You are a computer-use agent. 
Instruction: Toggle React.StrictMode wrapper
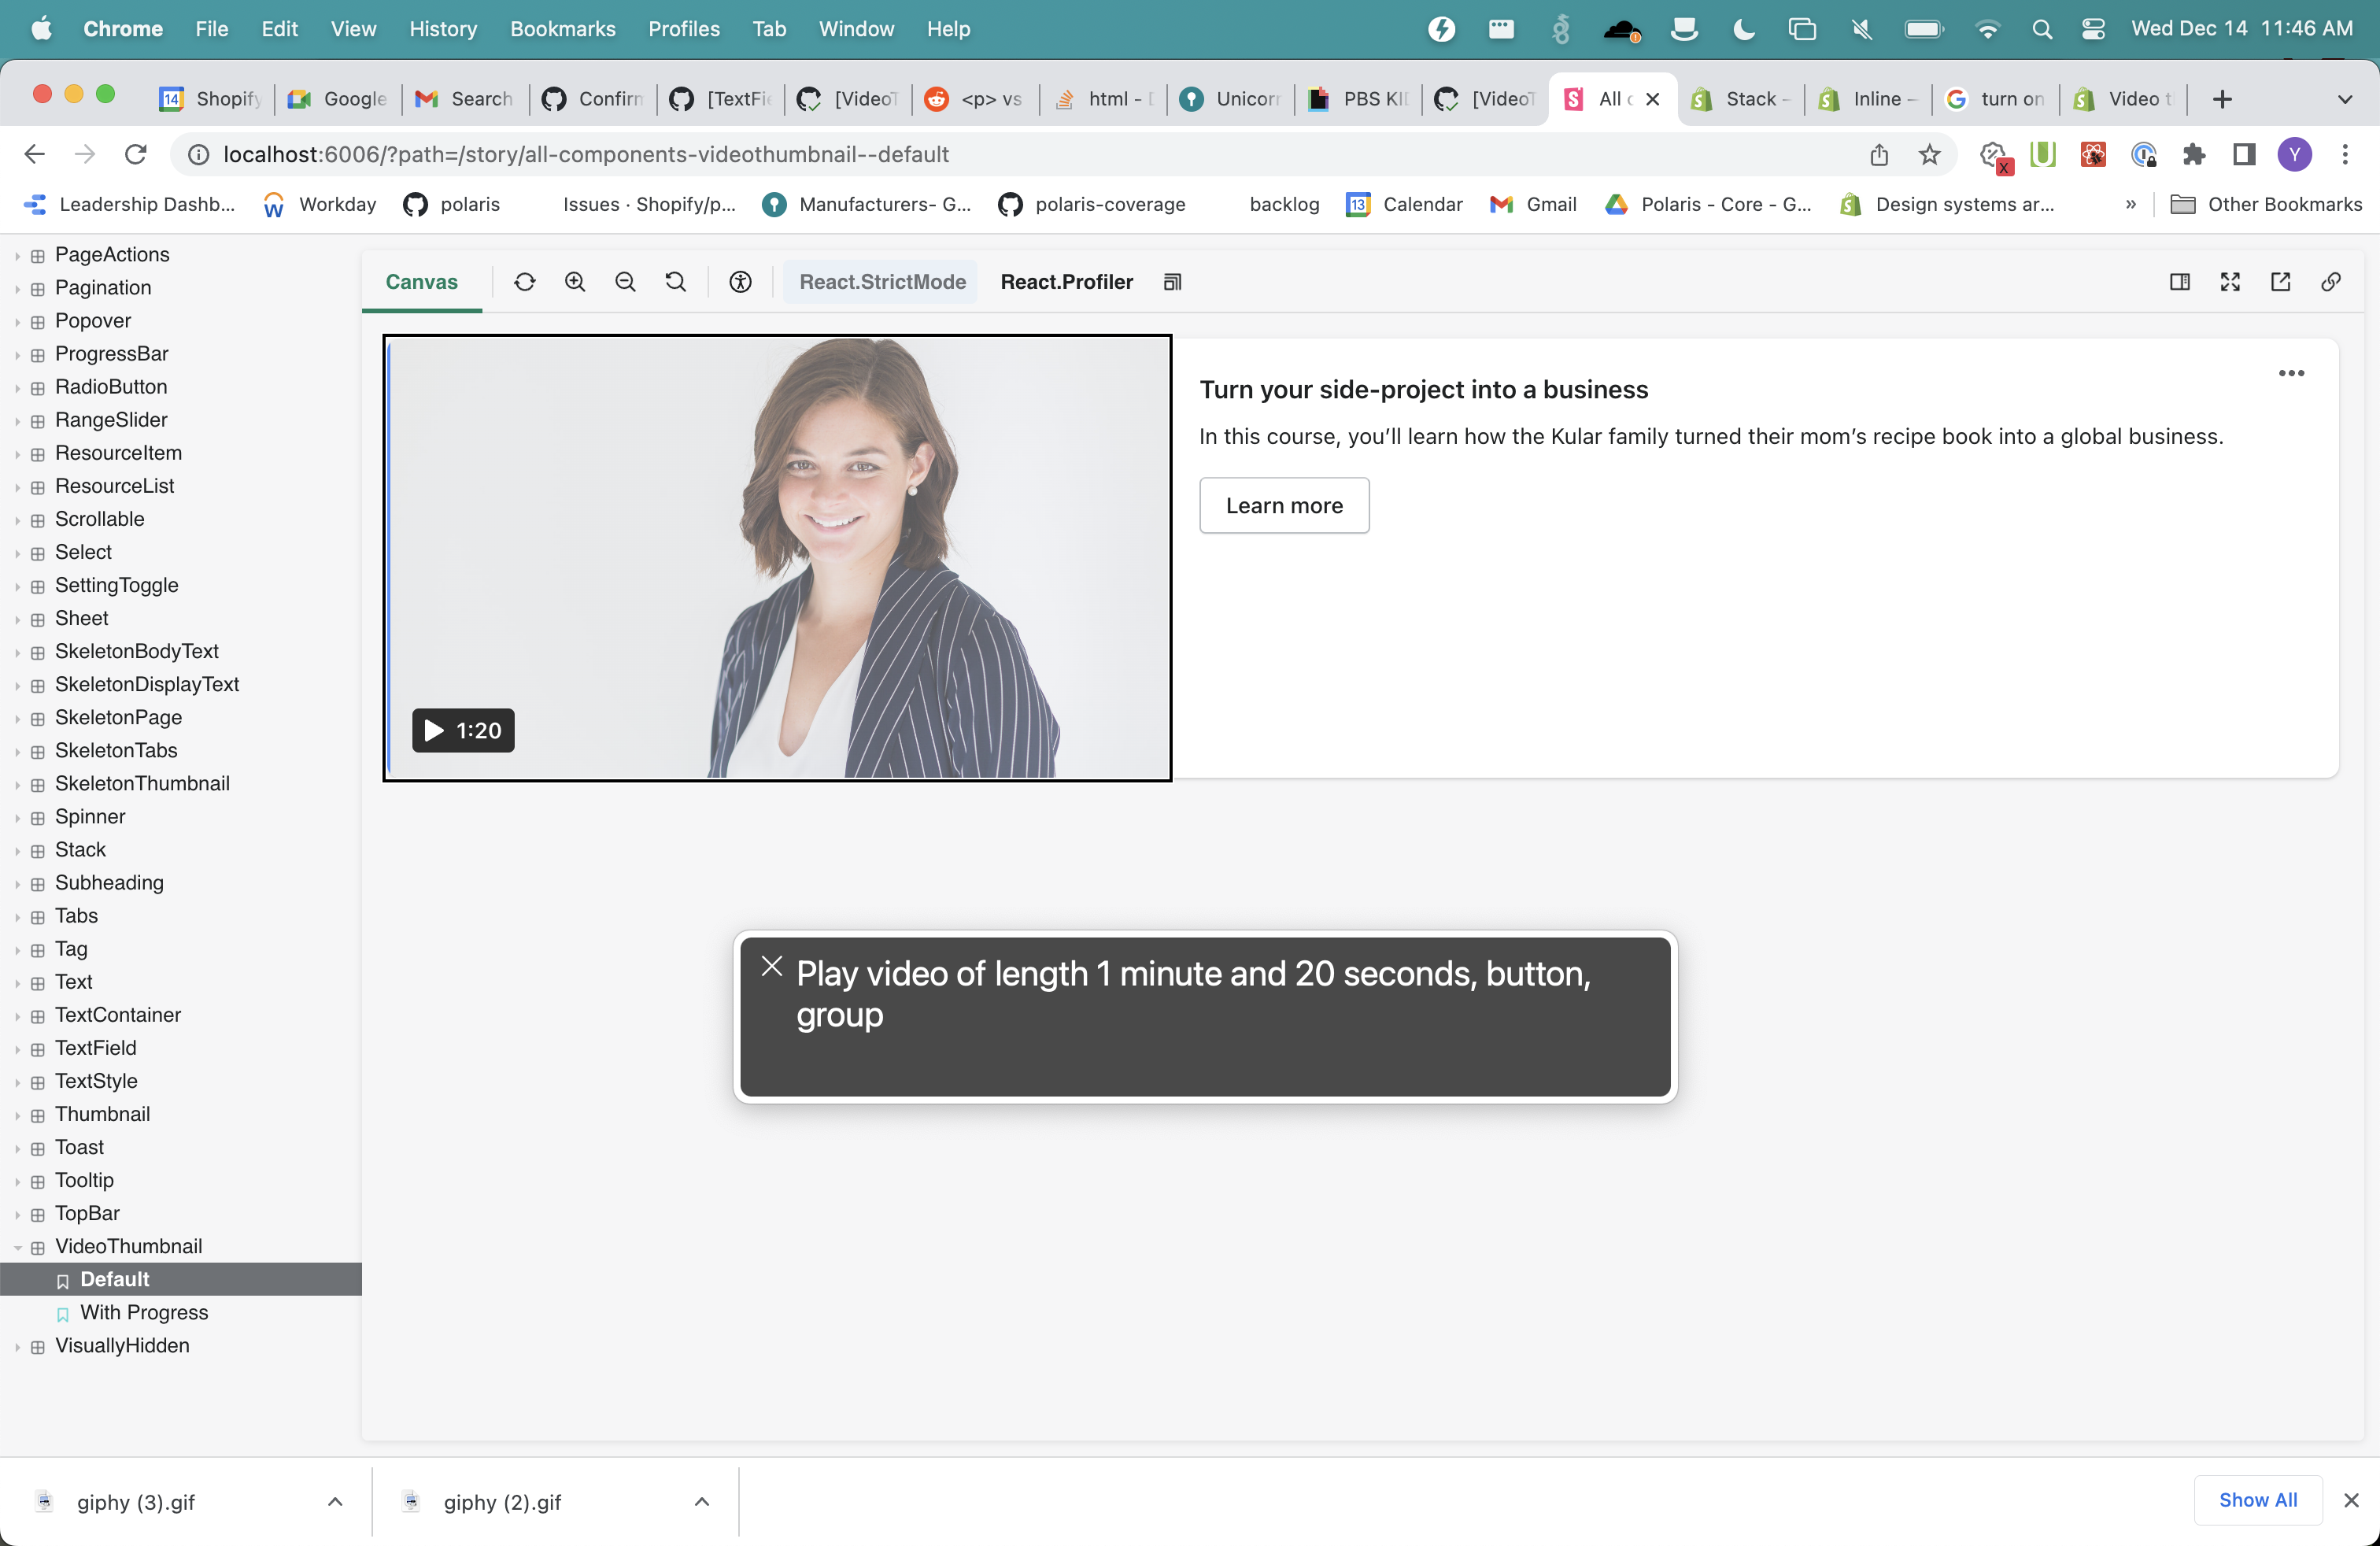pos(881,282)
